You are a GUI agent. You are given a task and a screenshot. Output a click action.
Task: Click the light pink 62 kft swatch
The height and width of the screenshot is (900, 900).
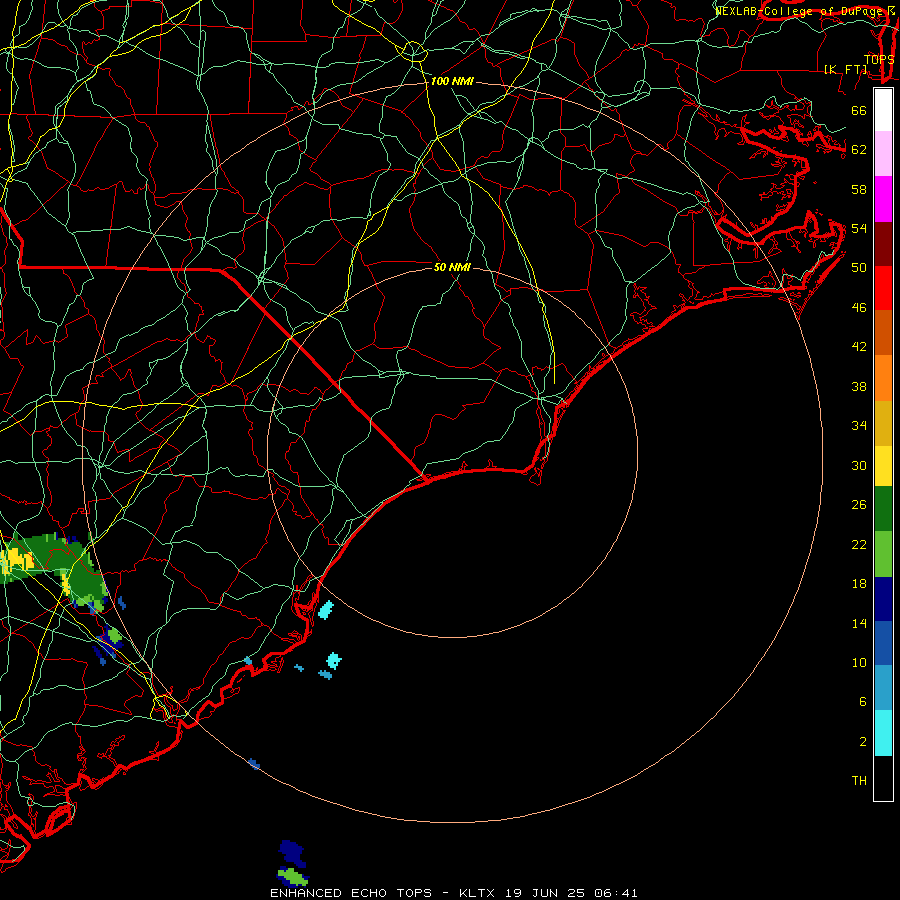883,154
